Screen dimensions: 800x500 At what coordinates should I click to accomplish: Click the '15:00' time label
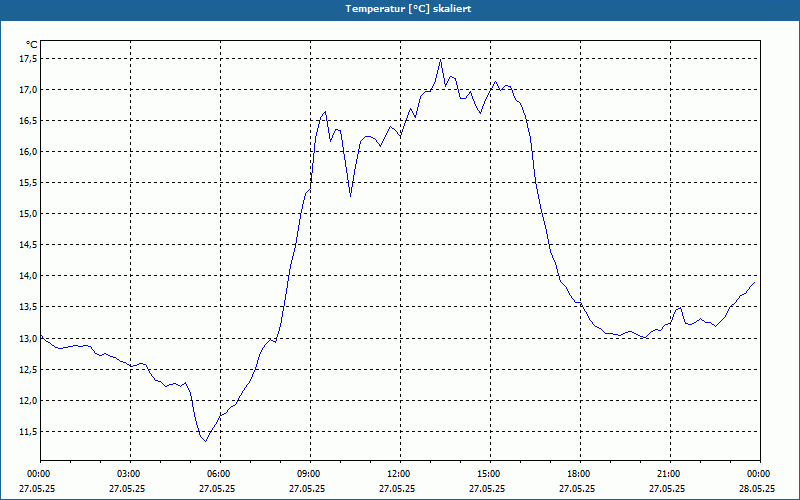[x=490, y=474]
